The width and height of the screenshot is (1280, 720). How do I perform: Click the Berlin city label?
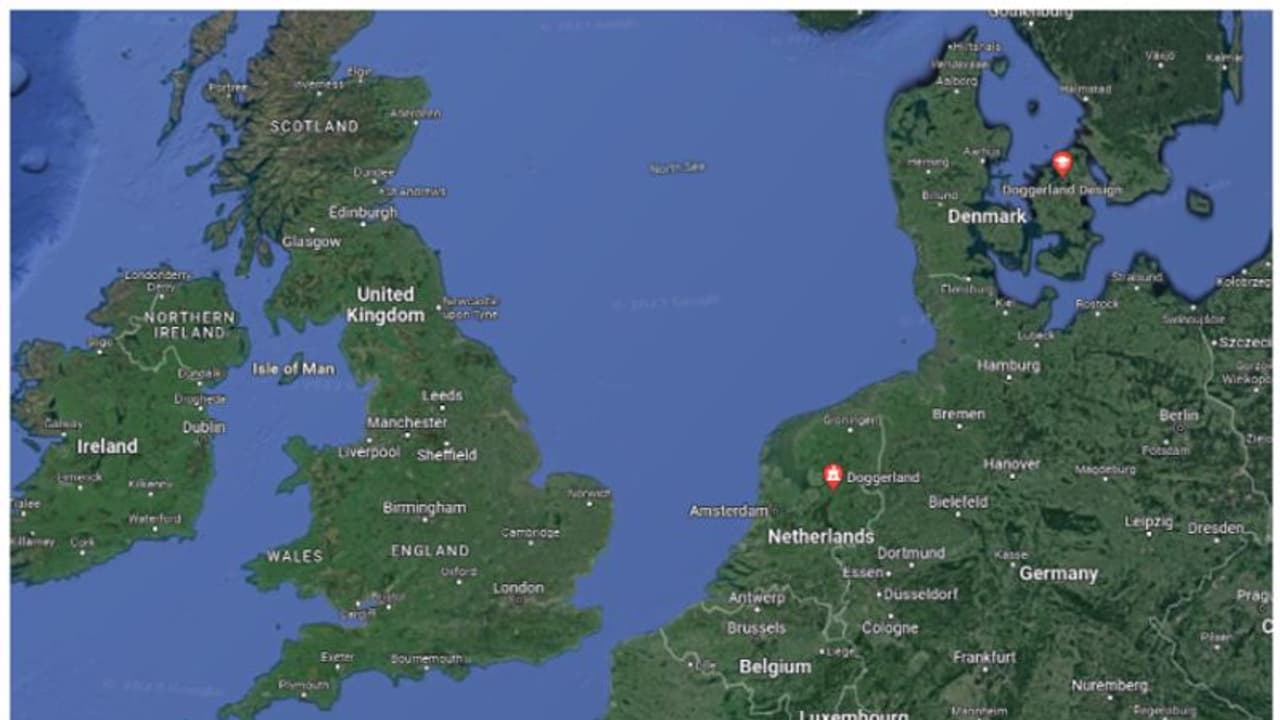pyautogui.click(x=1179, y=415)
